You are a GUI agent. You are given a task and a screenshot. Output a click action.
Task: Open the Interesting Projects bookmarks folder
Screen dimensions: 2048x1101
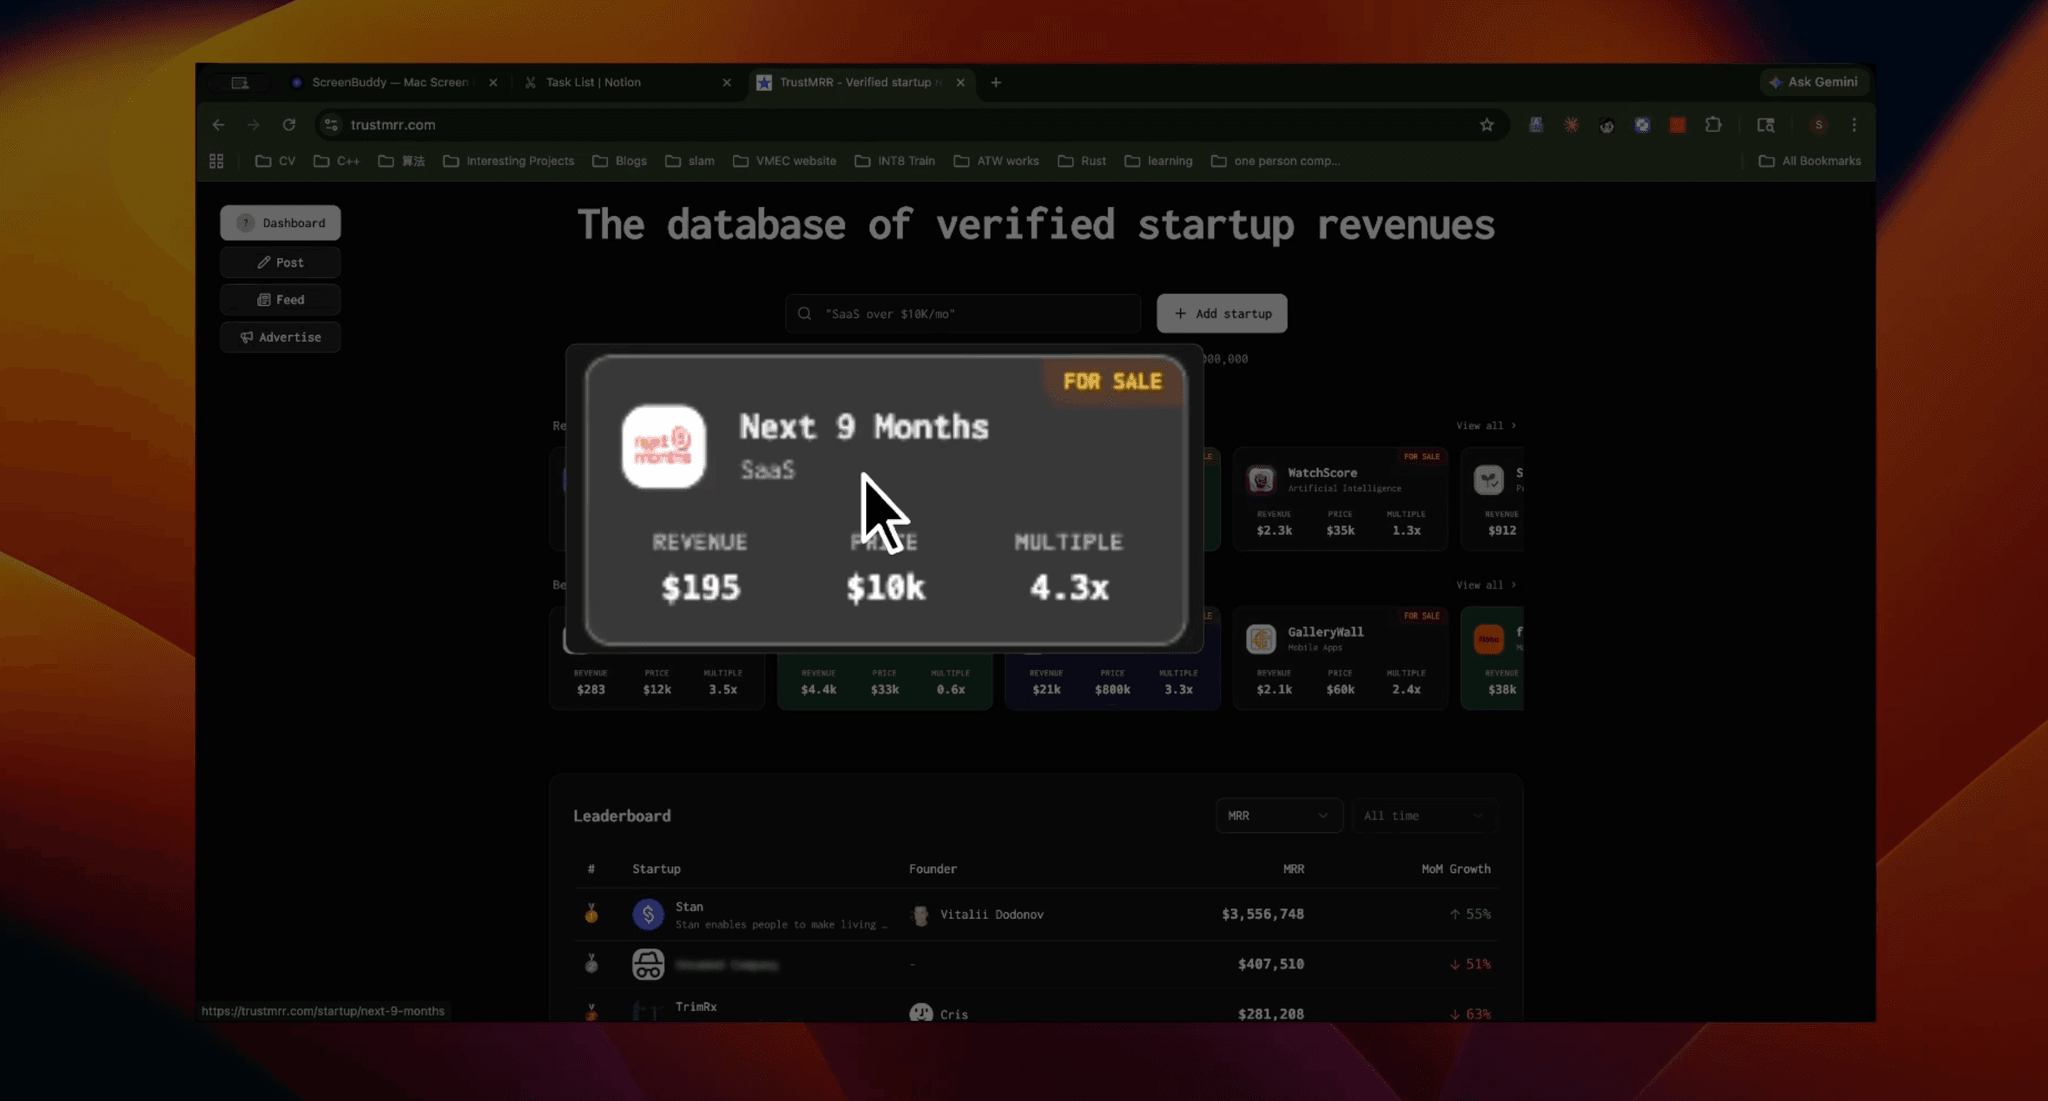click(508, 161)
